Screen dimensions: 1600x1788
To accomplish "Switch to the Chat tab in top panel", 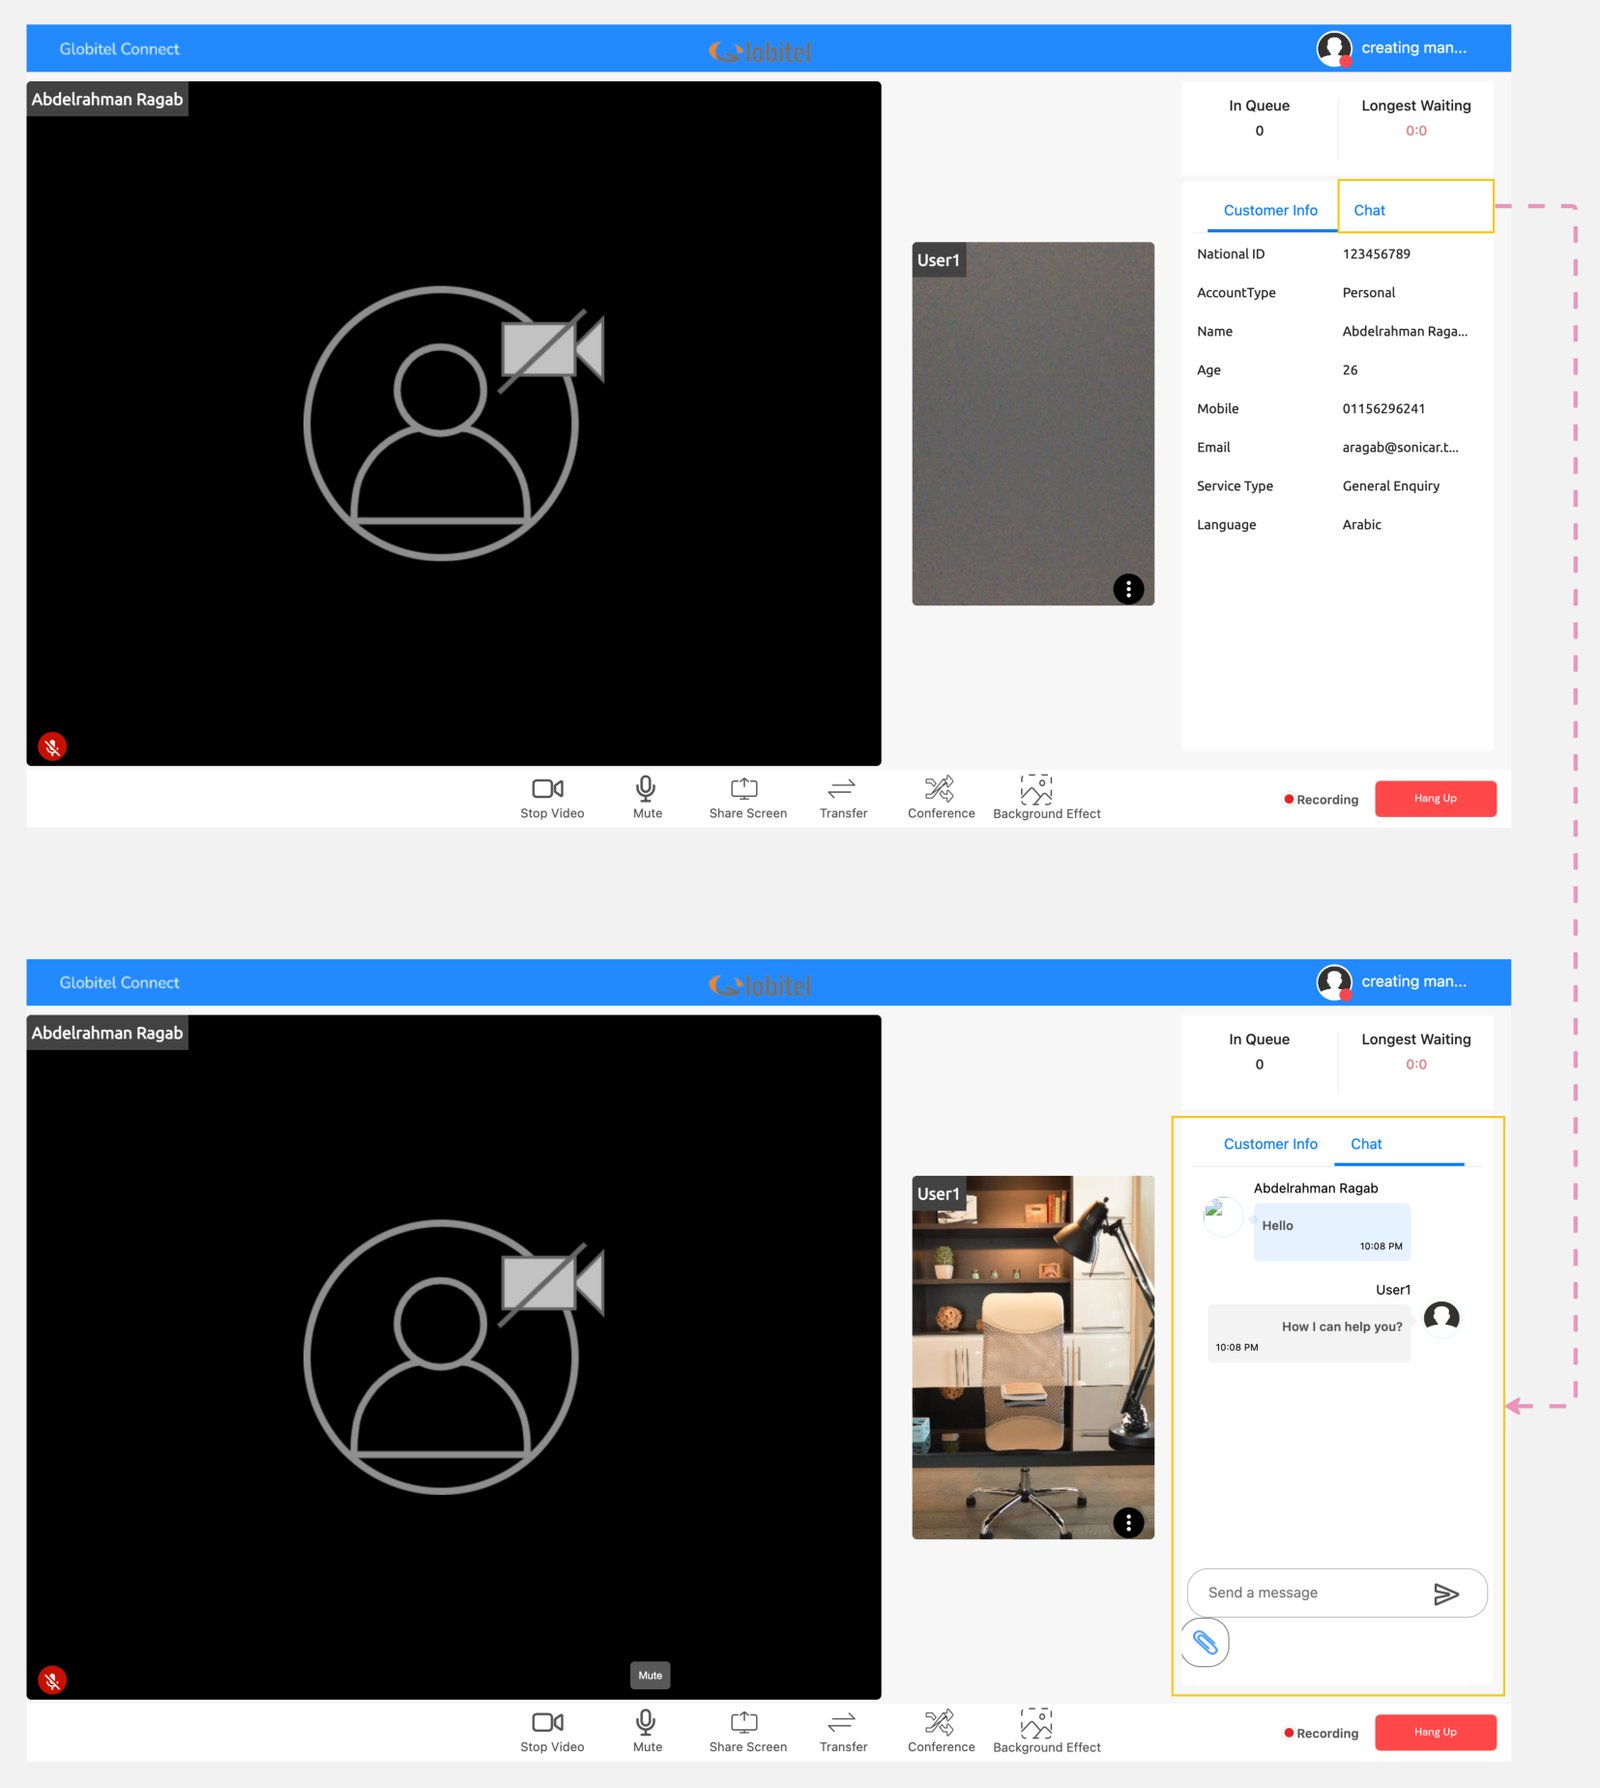I will point(1369,210).
